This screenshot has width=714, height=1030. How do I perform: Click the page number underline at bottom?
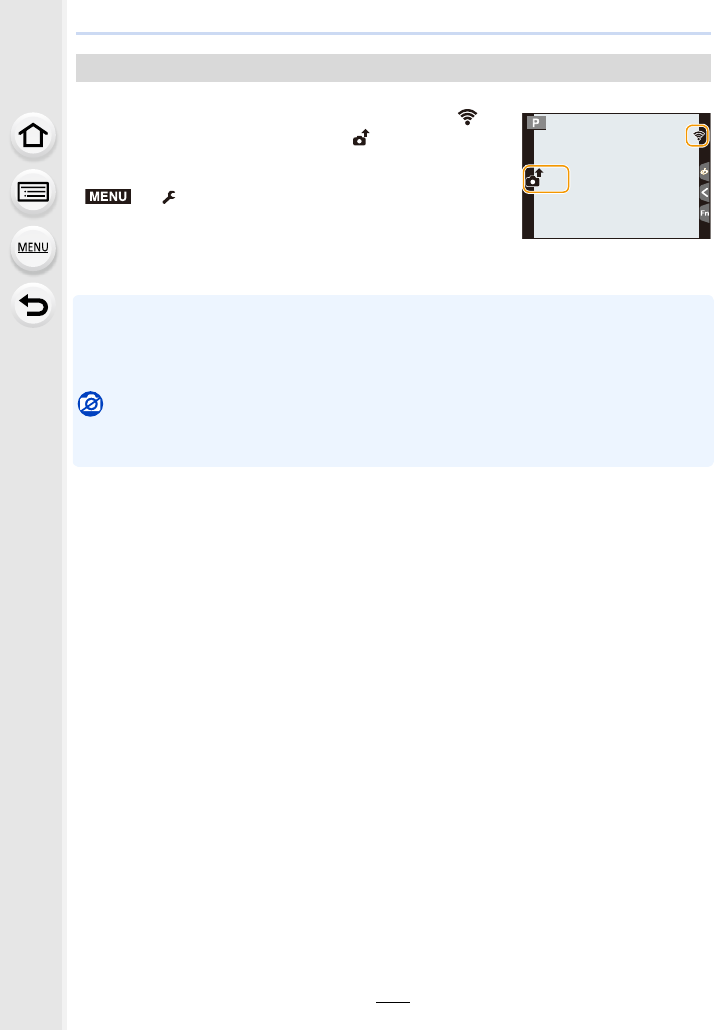393,1002
